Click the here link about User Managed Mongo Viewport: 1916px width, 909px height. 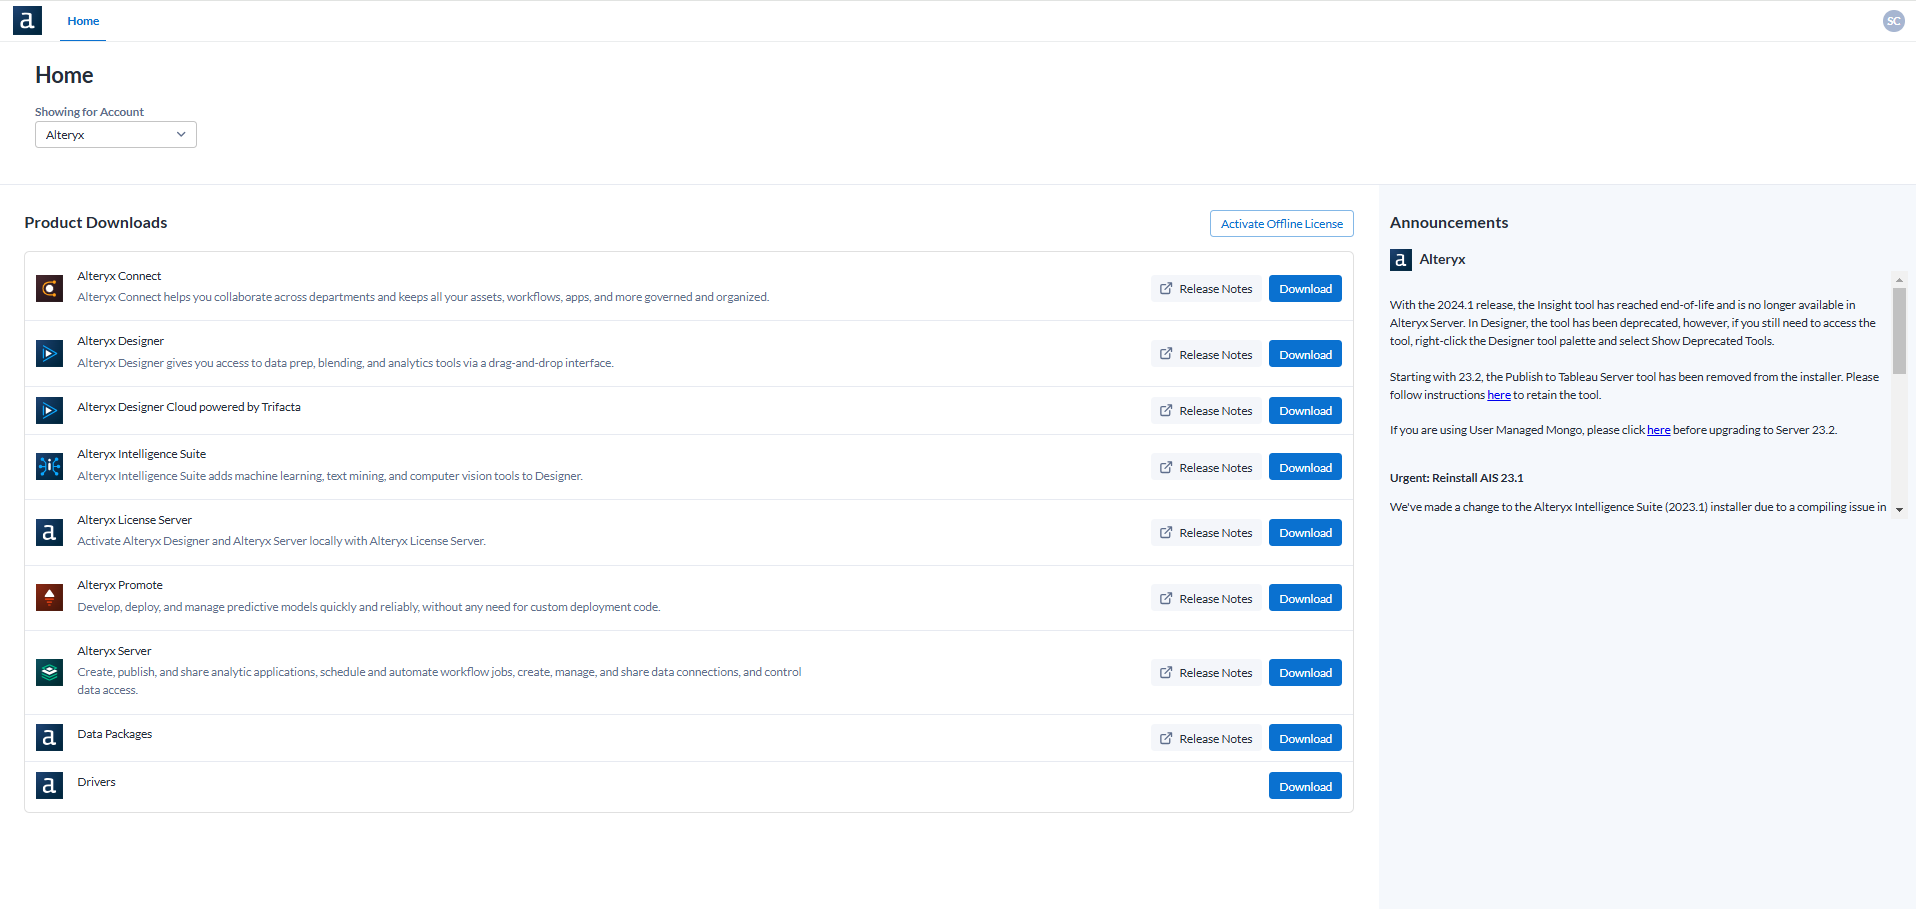coord(1658,429)
